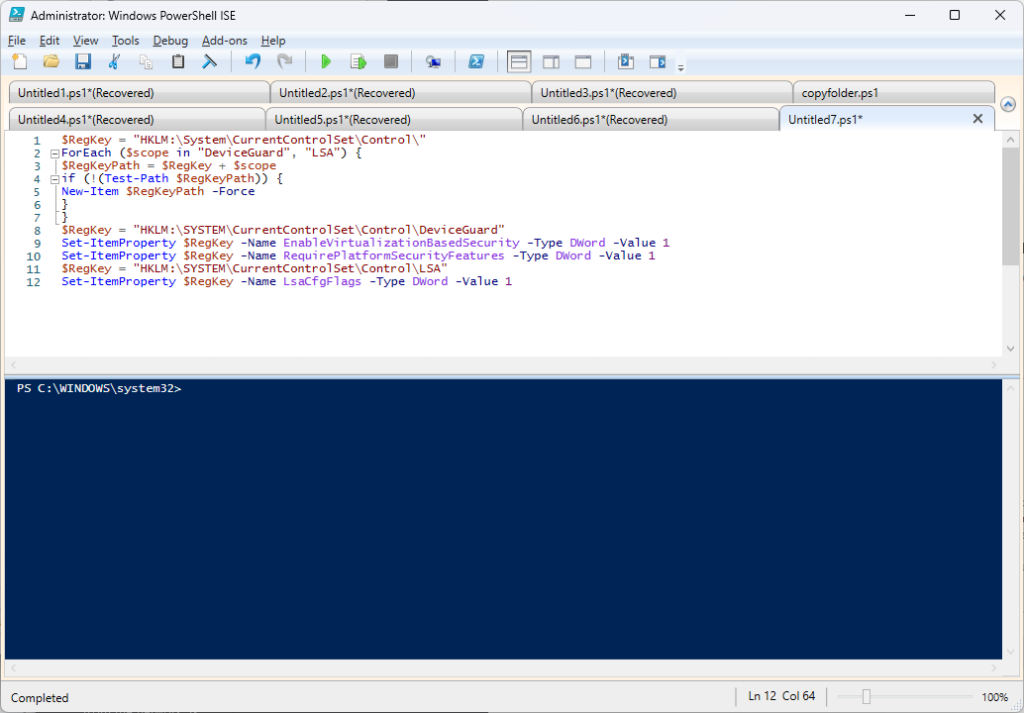The image size is (1024, 713).
Task: Open New Remote PowerShell Tab icon
Action: point(433,62)
